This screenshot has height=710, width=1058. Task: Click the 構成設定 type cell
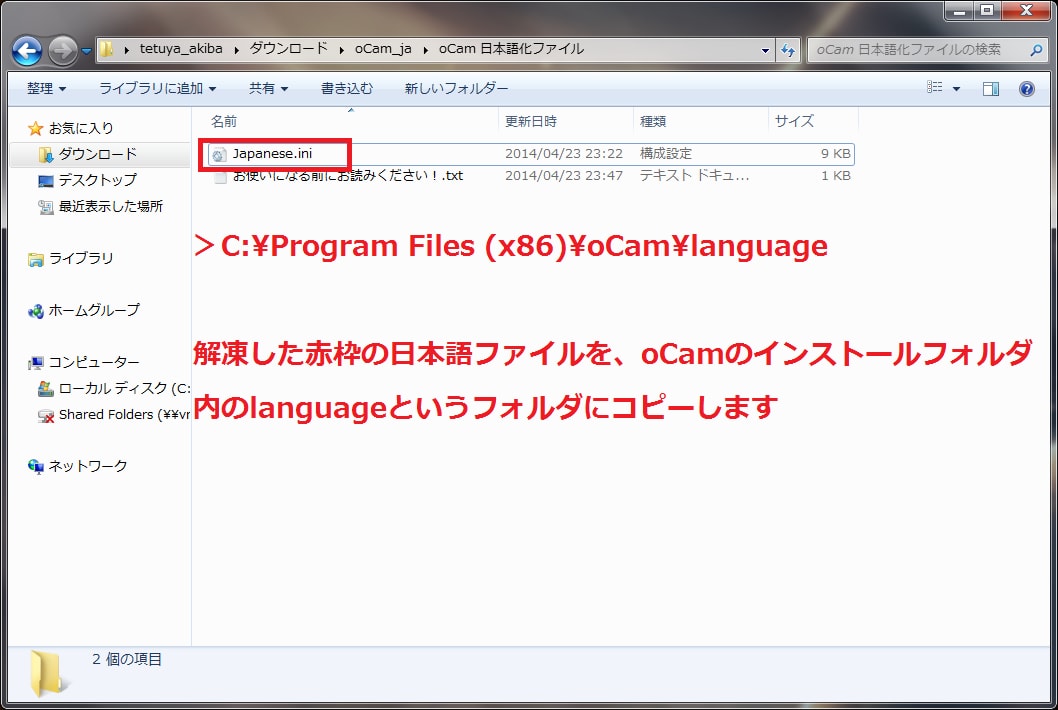(665, 154)
